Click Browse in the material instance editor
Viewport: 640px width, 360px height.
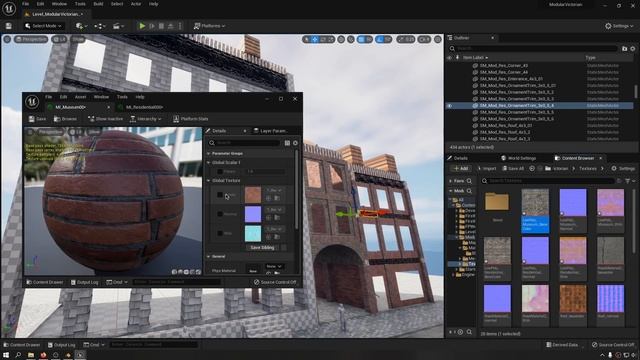(65, 119)
